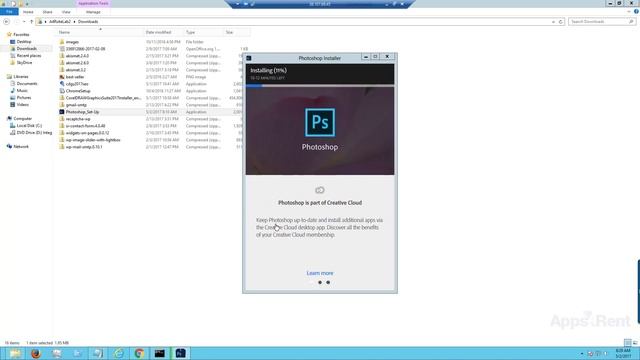Open recent locations dropdown arrow

click(24, 22)
